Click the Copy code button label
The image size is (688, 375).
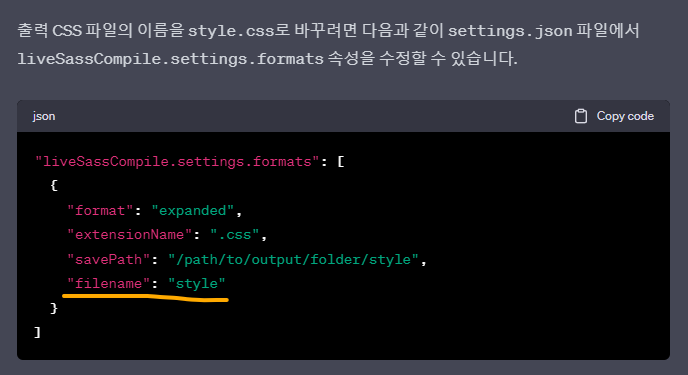pos(625,116)
